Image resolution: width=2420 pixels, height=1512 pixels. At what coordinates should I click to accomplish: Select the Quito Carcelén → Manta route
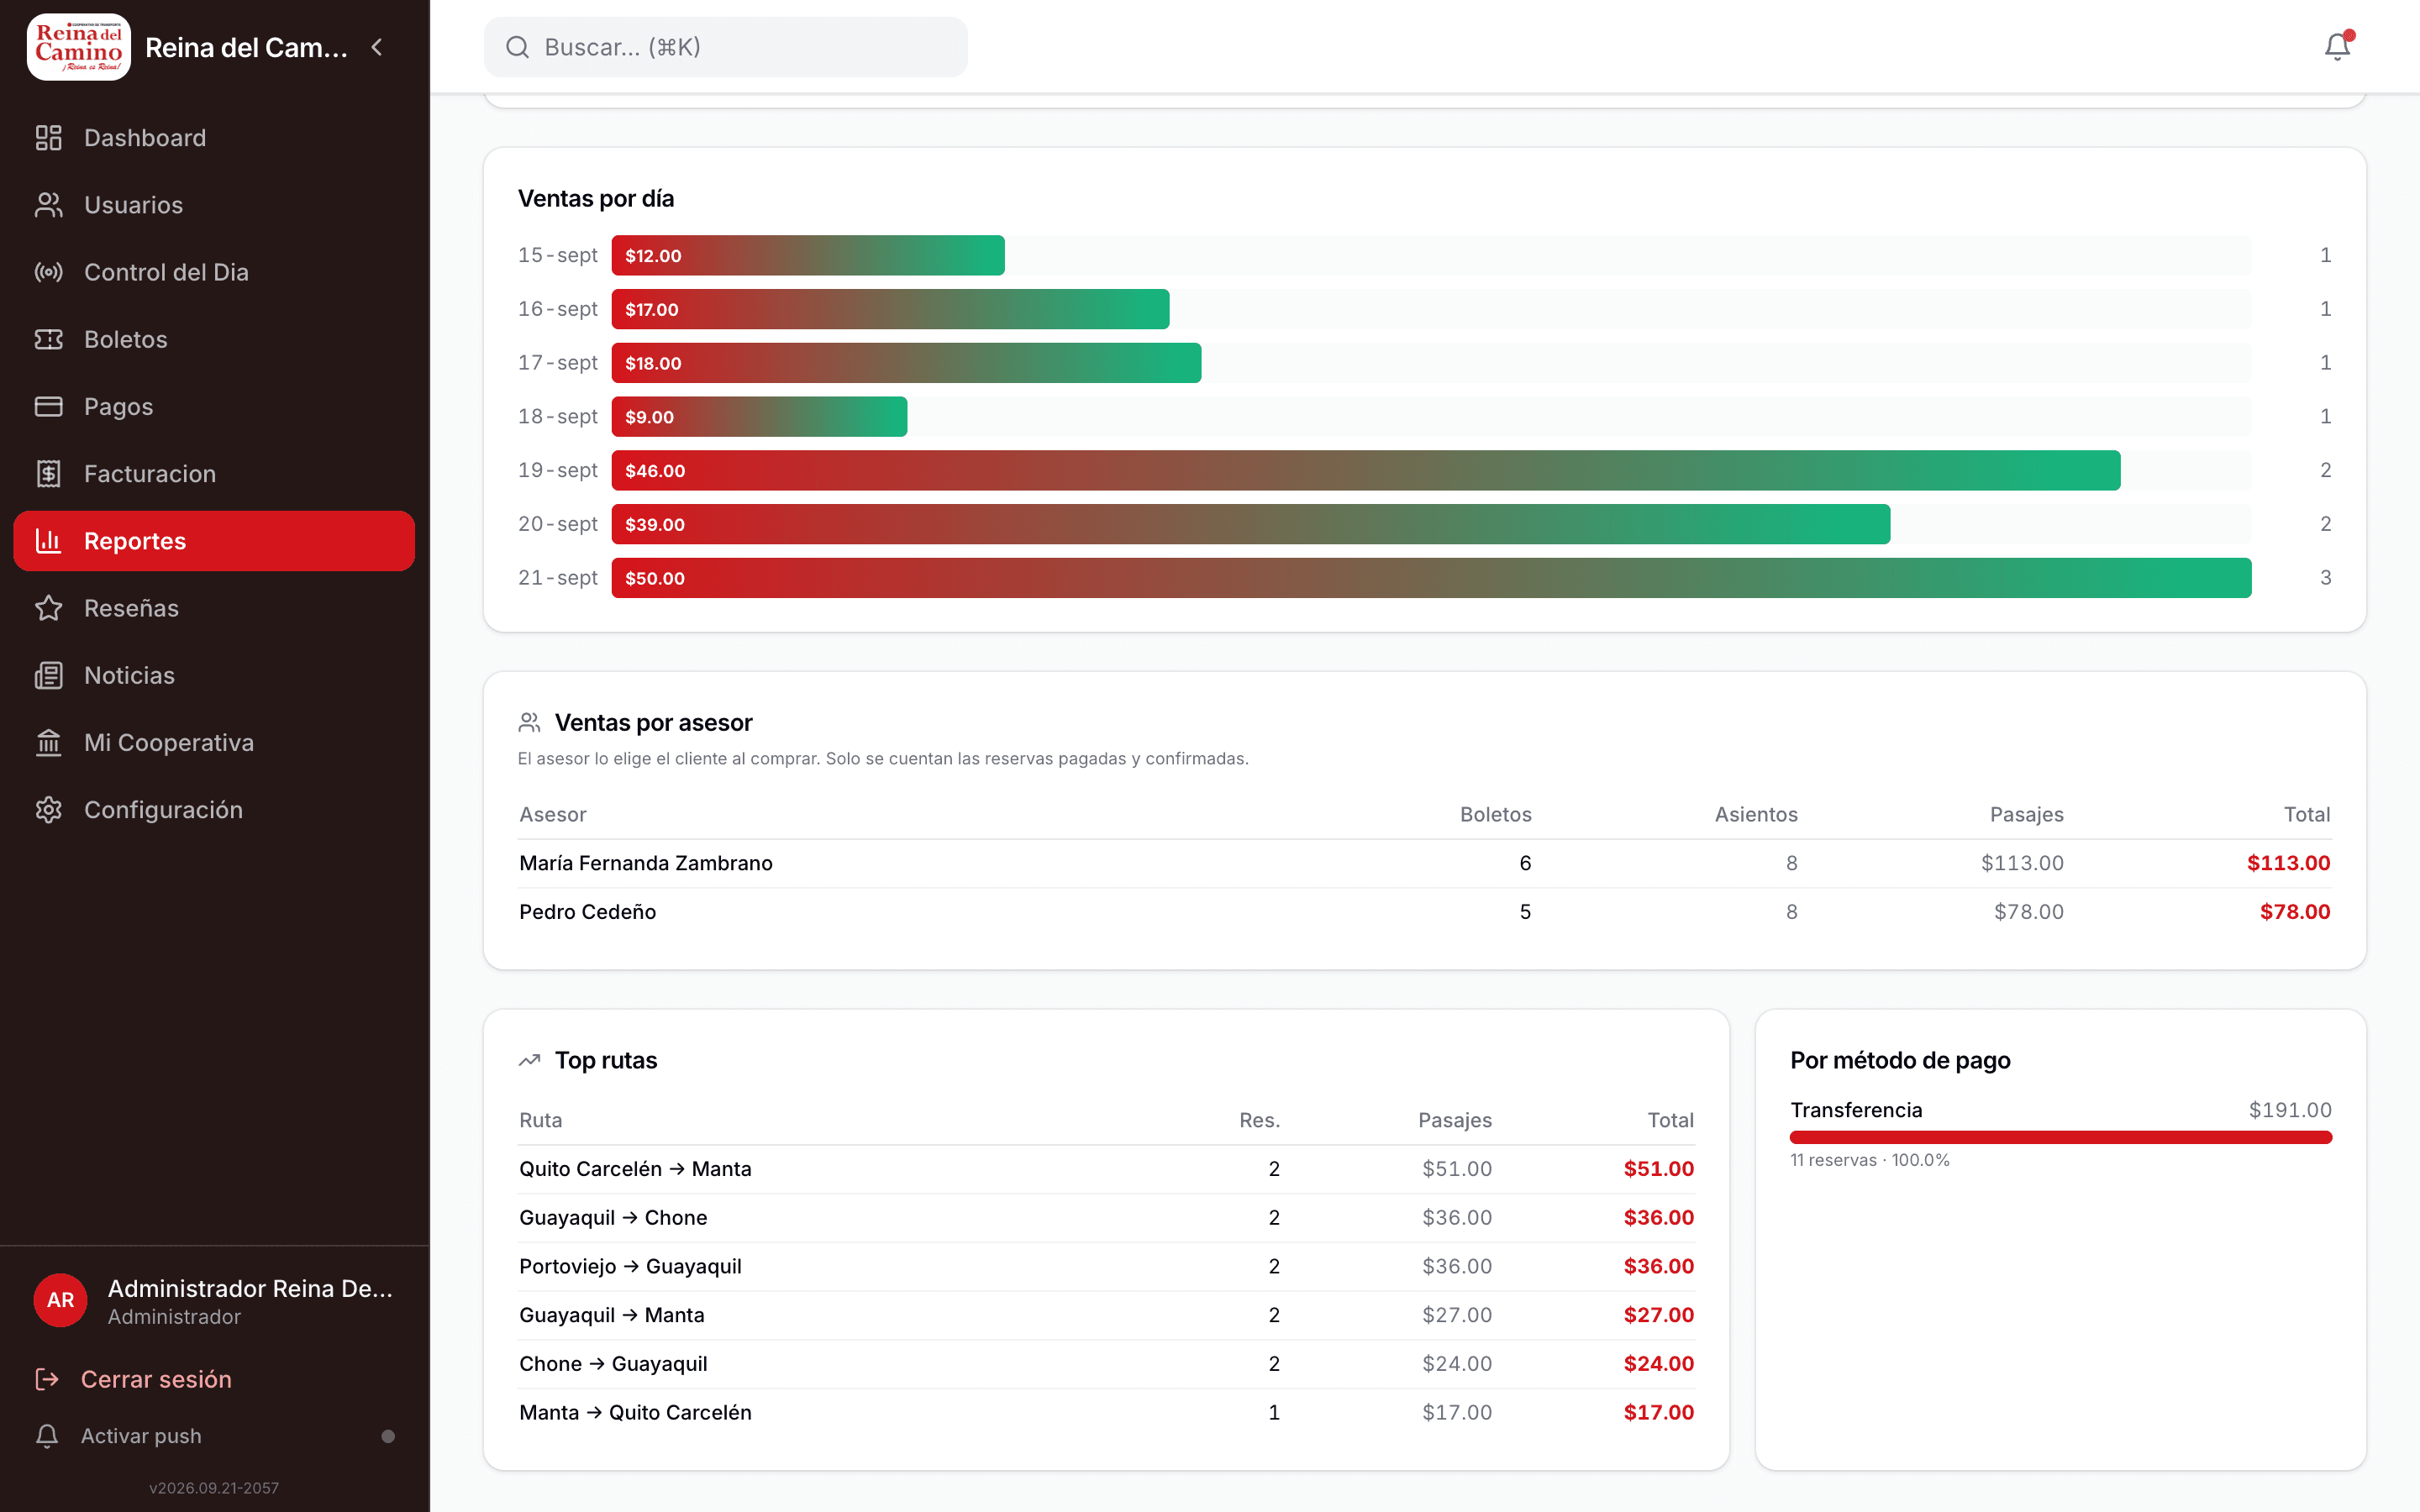pyautogui.click(x=1106, y=1169)
